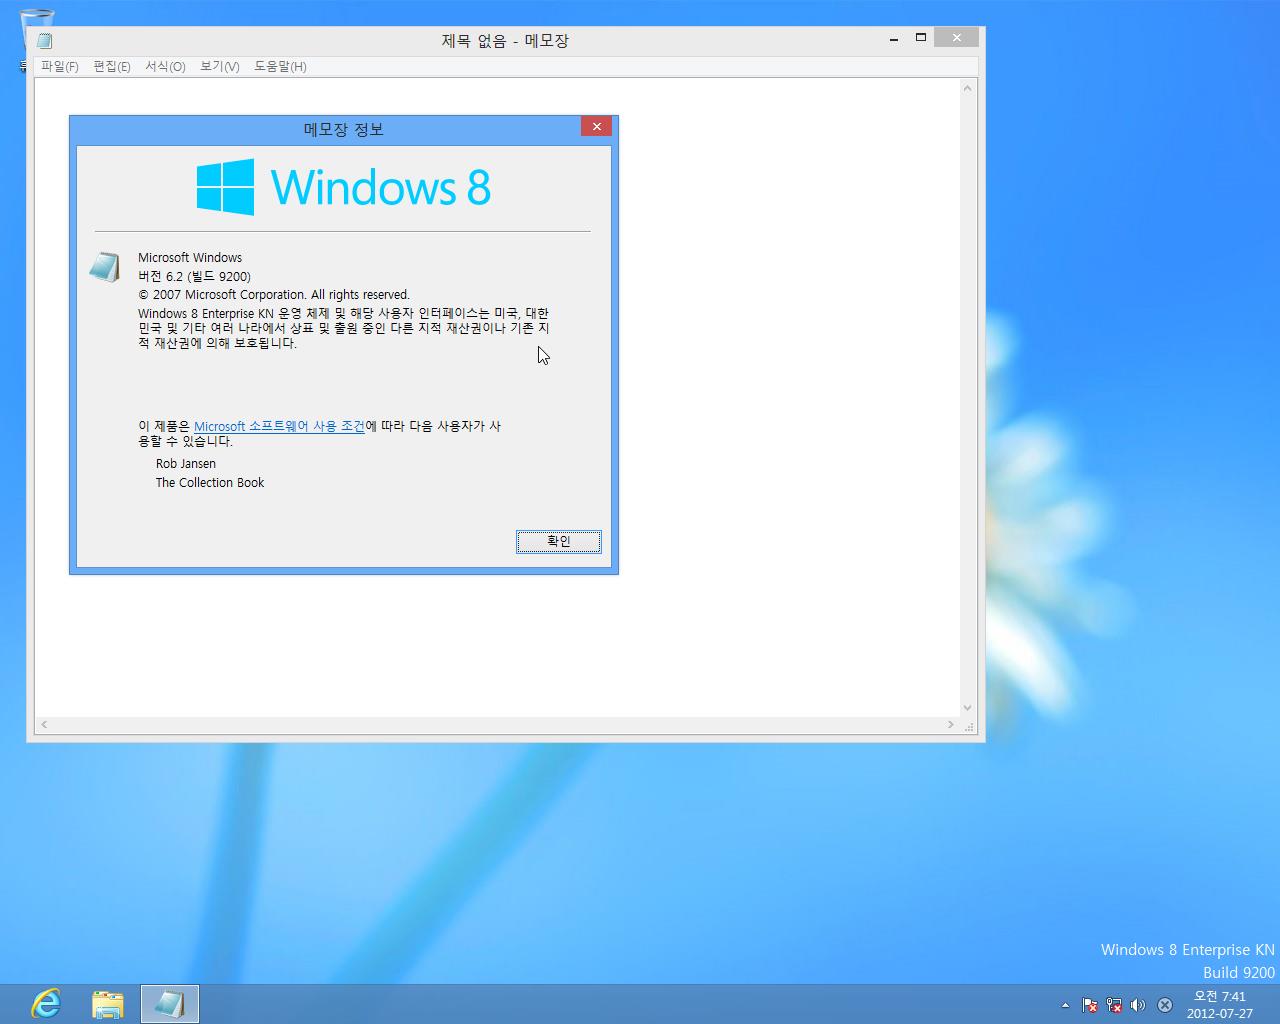
Task: Select the Notepad taskbar button
Action: click(x=170, y=1003)
